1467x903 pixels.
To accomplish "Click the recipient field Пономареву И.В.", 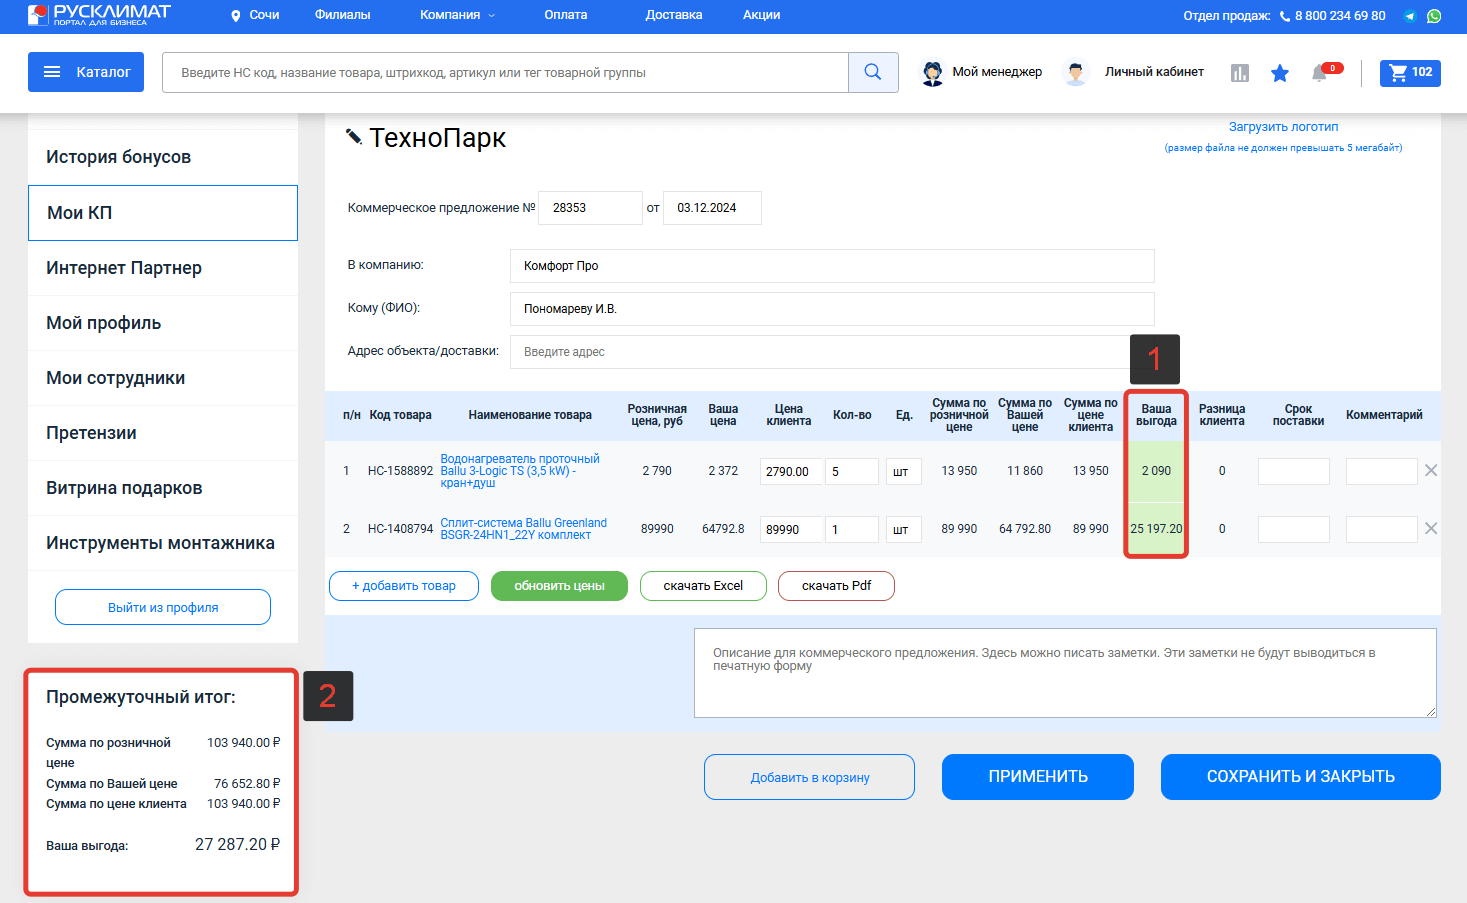I will tap(832, 309).
